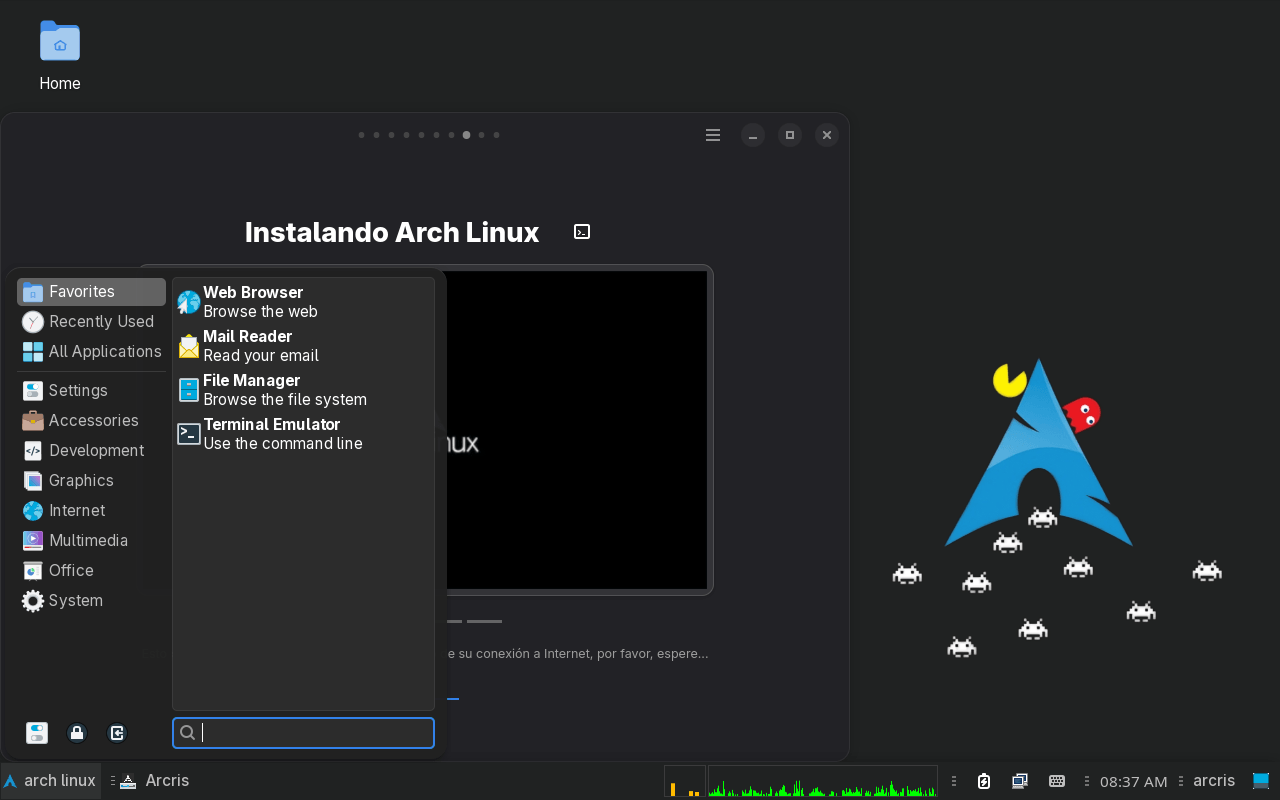The image size is (1280, 800).
Task: Select the Arcris window in the taskbar
Action: 155,781
